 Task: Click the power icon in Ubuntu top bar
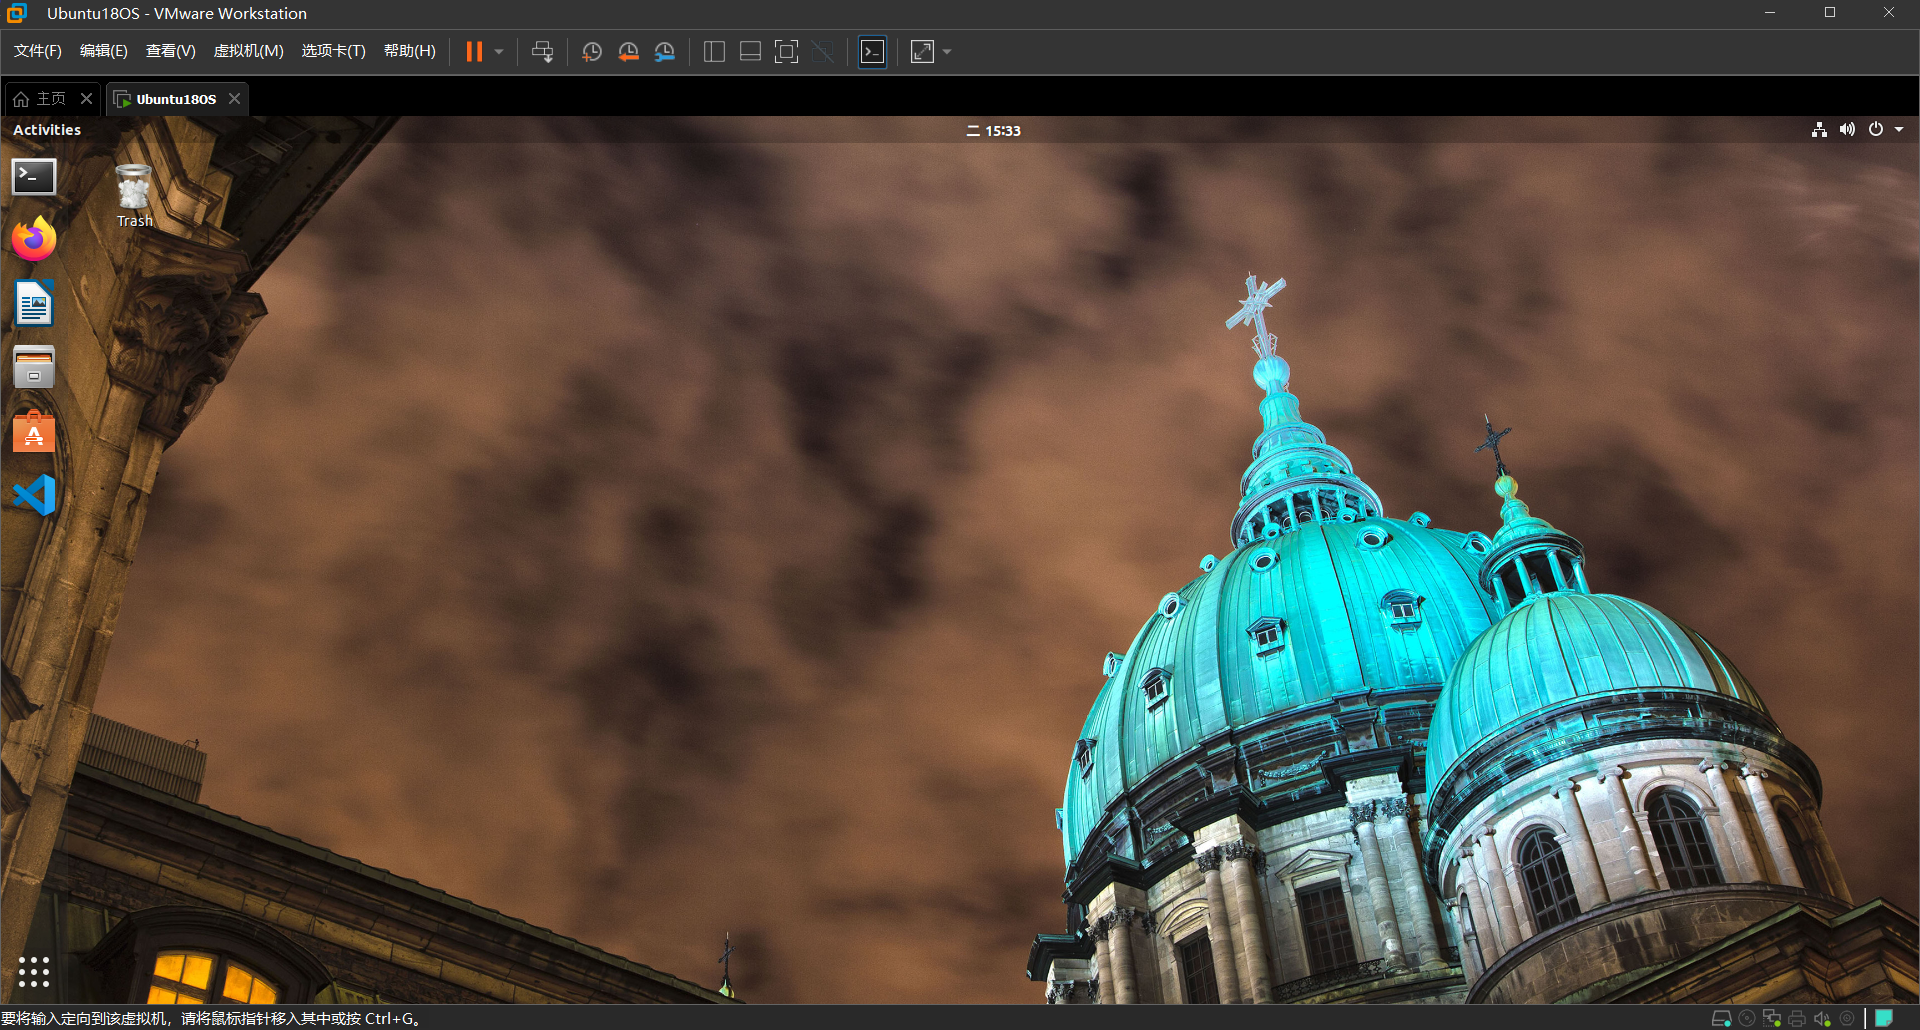[1876, 130]
